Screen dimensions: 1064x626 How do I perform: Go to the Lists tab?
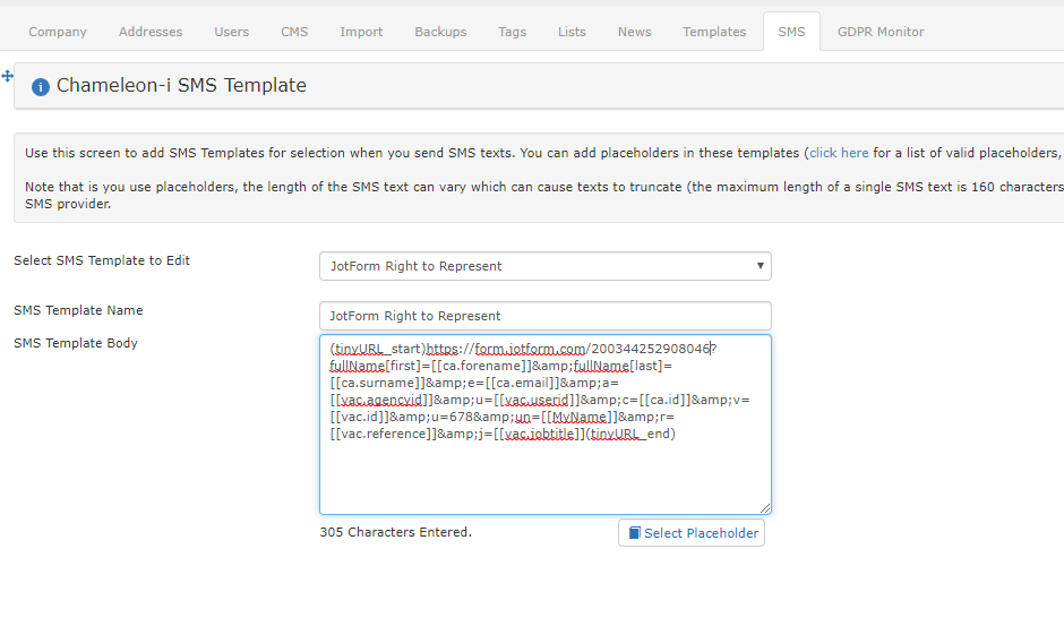tap(571, 32)
